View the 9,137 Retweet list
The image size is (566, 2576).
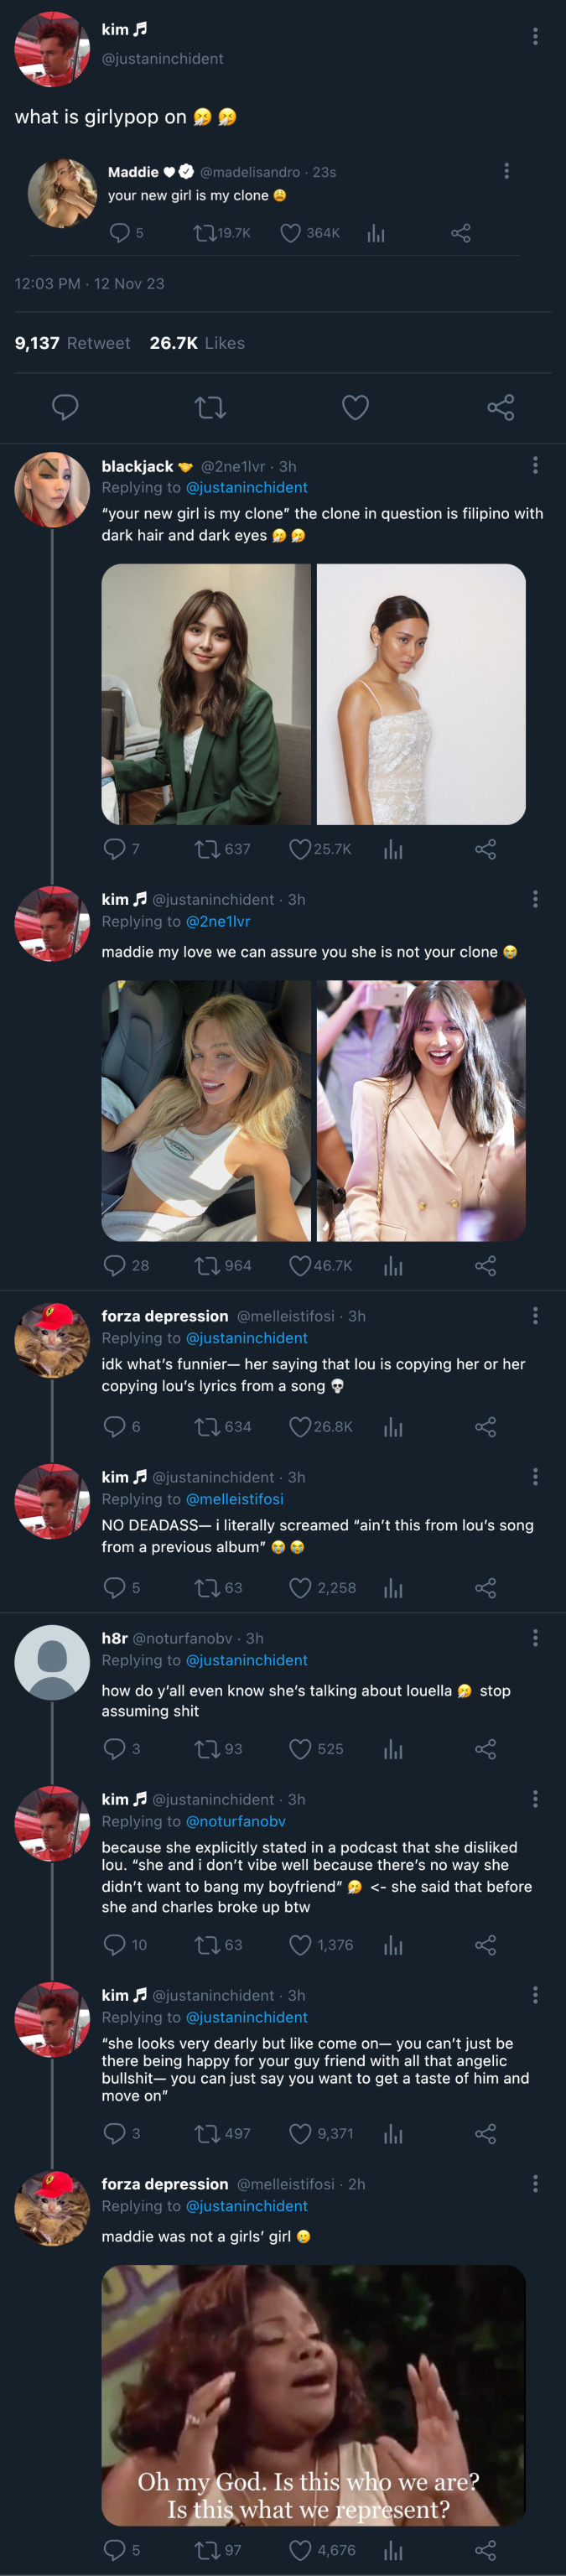(x=72, y=343)
